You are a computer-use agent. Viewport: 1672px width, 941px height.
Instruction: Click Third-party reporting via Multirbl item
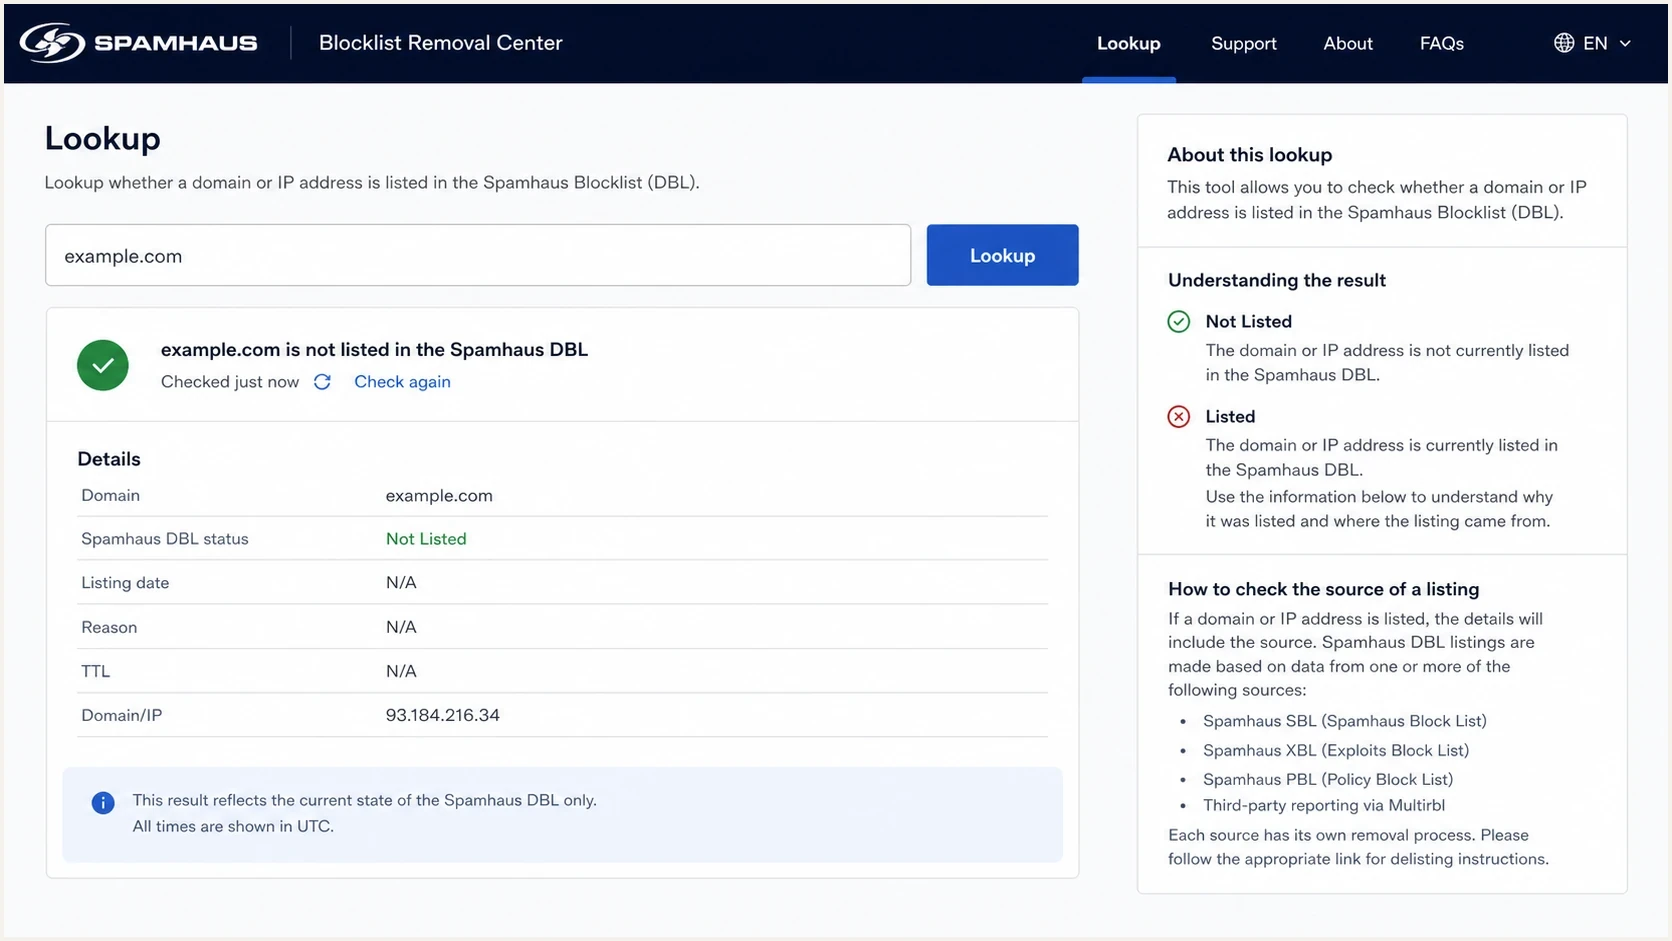pos(1324,805)
